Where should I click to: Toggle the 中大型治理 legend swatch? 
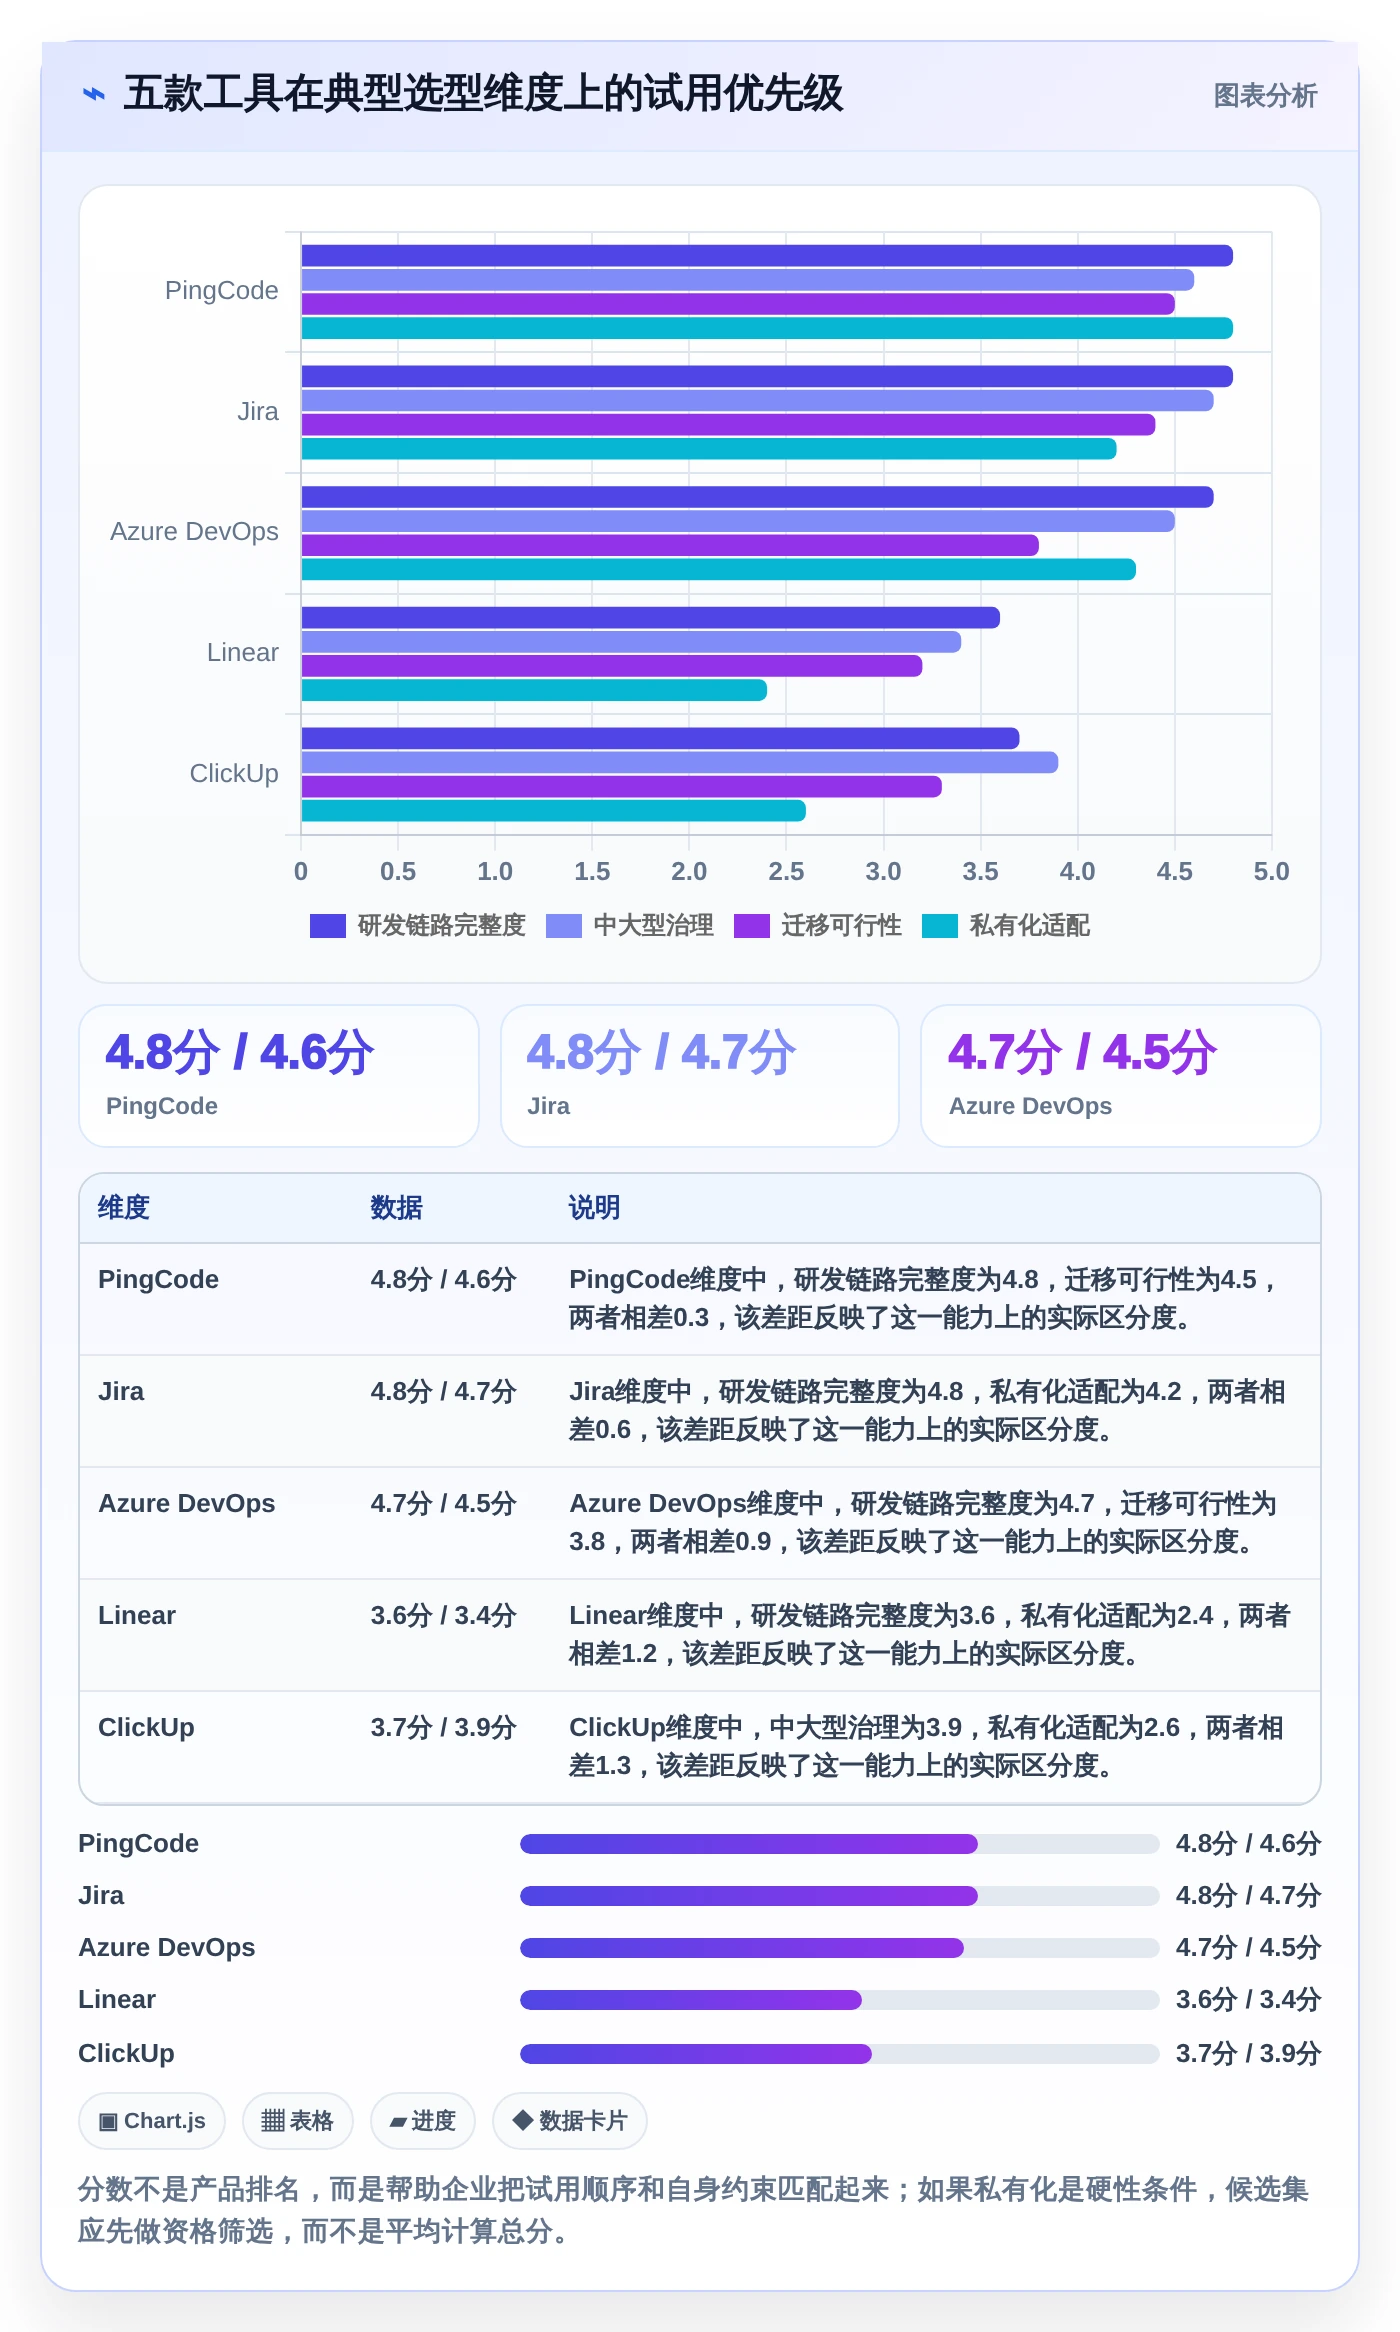(564, 926)
